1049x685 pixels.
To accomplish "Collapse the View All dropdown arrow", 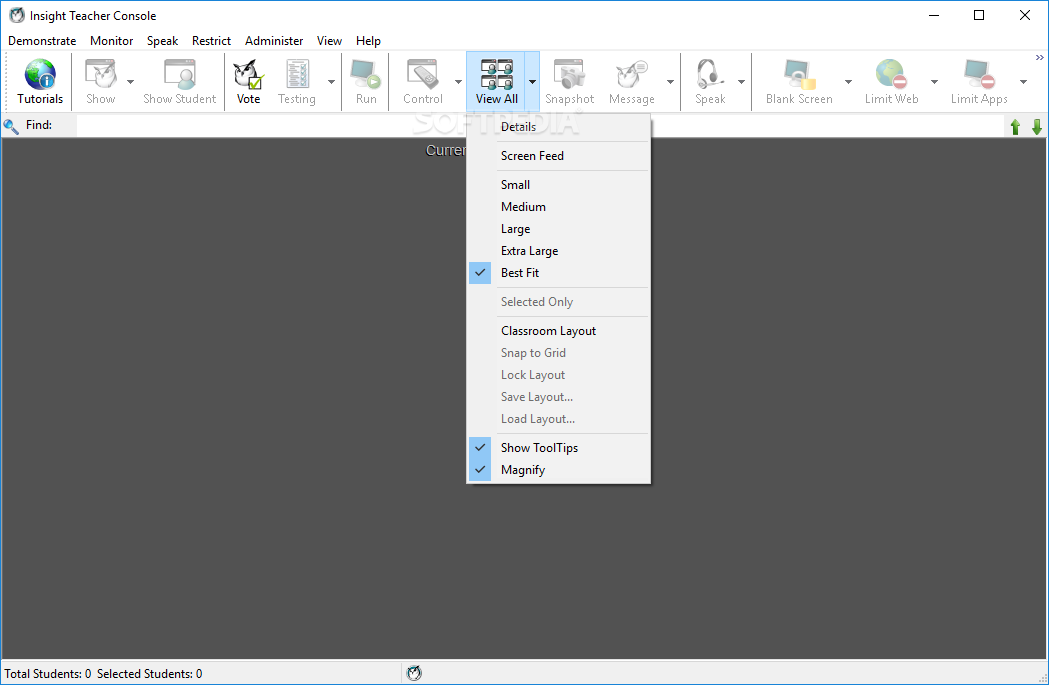I will [533, 82].
